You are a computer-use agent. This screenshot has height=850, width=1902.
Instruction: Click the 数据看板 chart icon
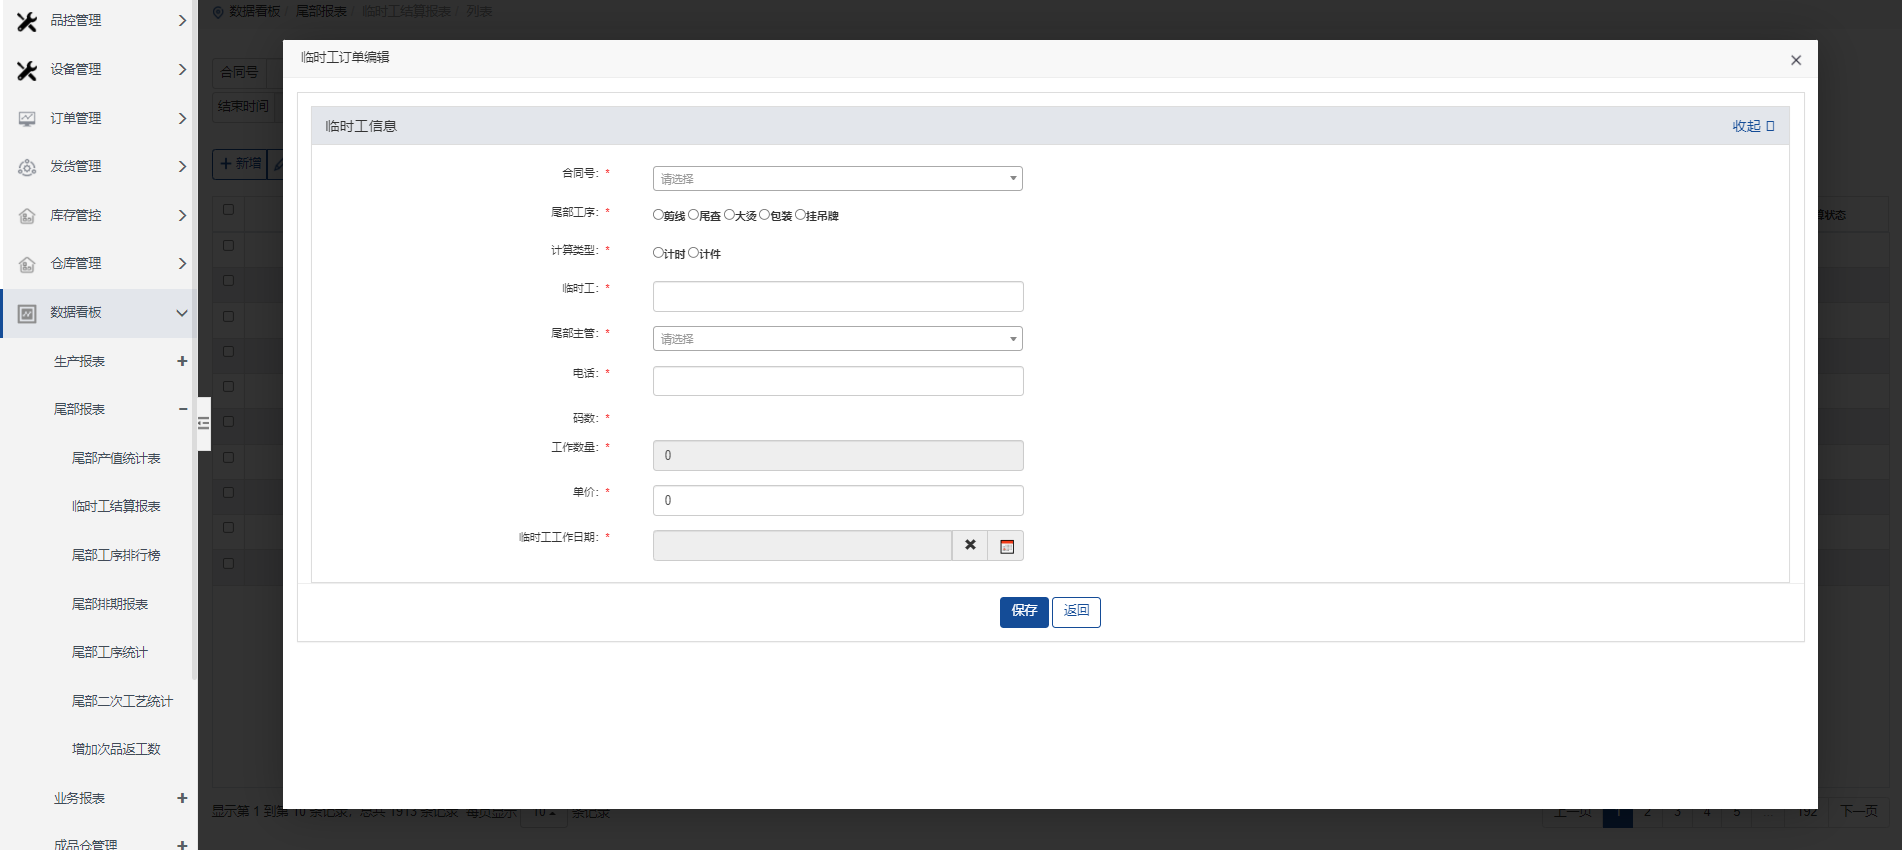click(x=27, y=313)
